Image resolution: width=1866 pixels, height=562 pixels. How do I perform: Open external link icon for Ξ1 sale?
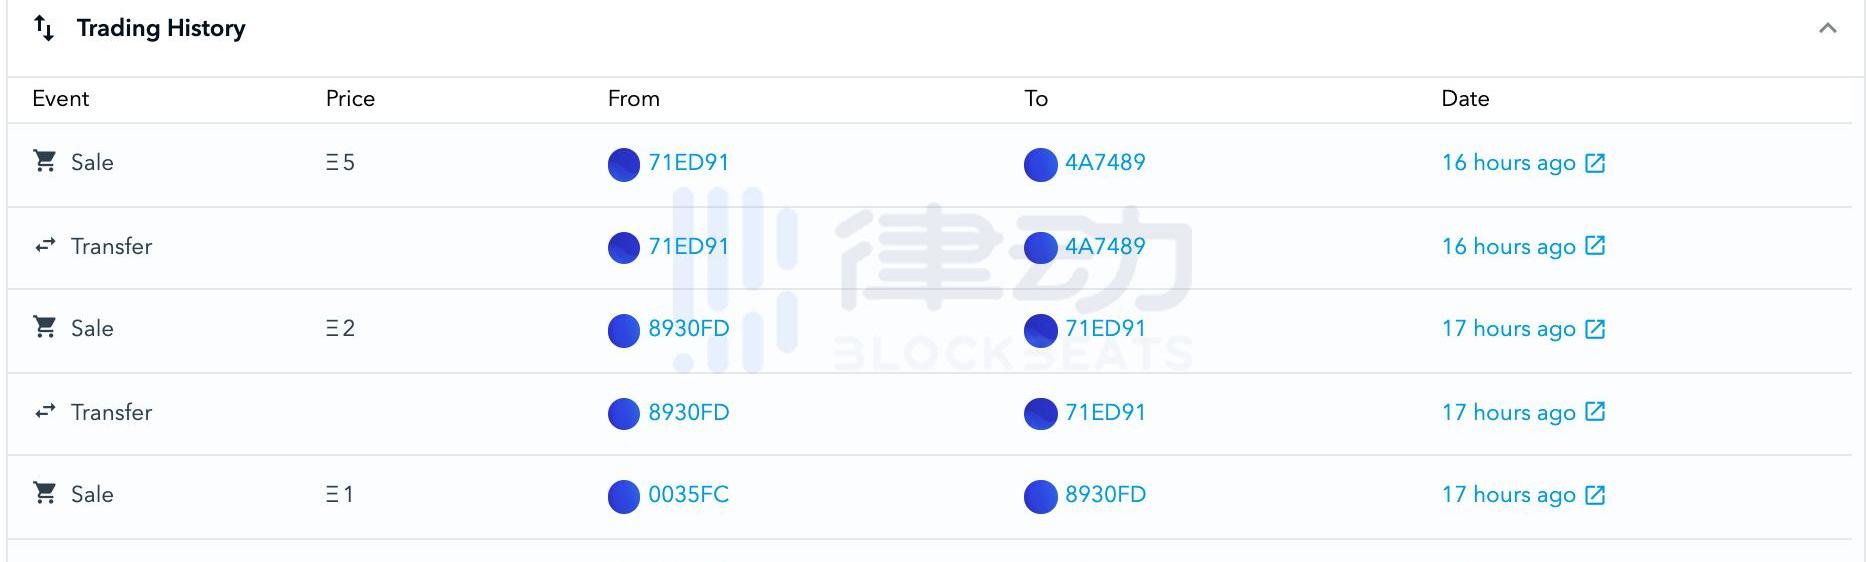[x=1595, y=495]
